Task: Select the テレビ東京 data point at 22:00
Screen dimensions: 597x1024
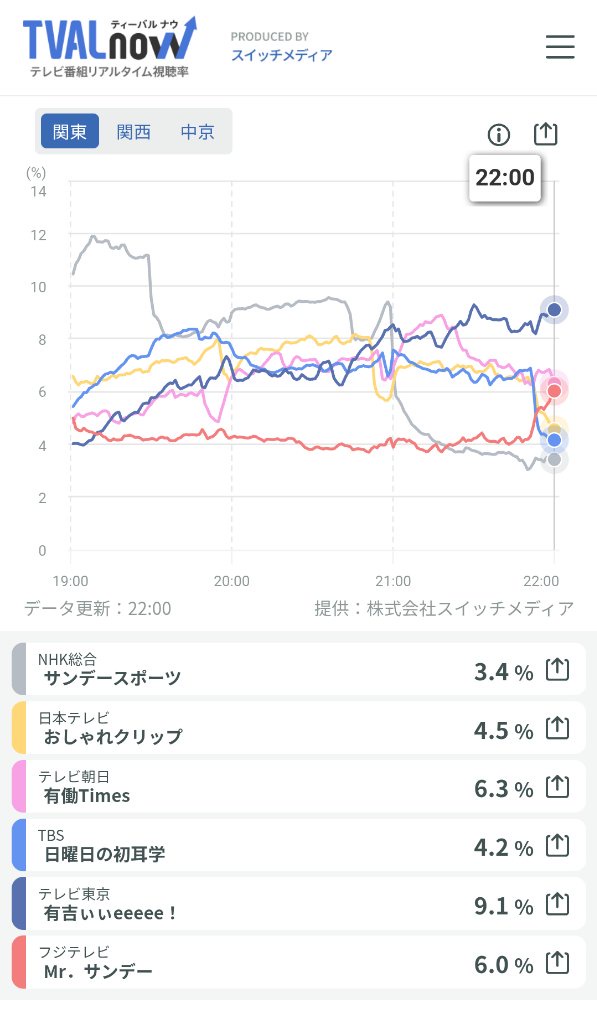Action: (555, 310)
